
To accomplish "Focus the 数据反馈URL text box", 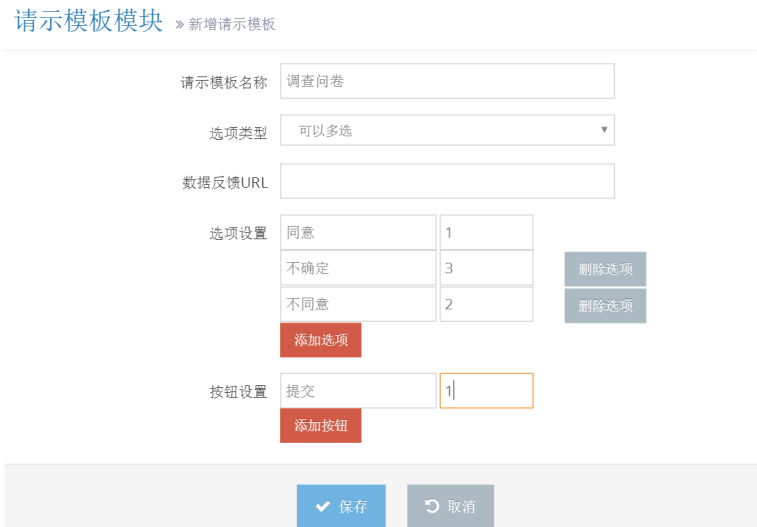I will tap(447, 181).
